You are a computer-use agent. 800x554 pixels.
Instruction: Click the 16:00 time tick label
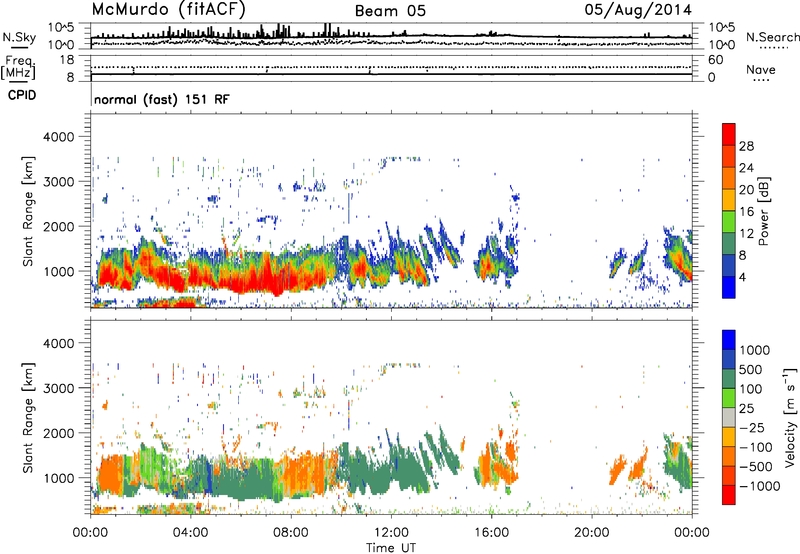tap(491, 533)
